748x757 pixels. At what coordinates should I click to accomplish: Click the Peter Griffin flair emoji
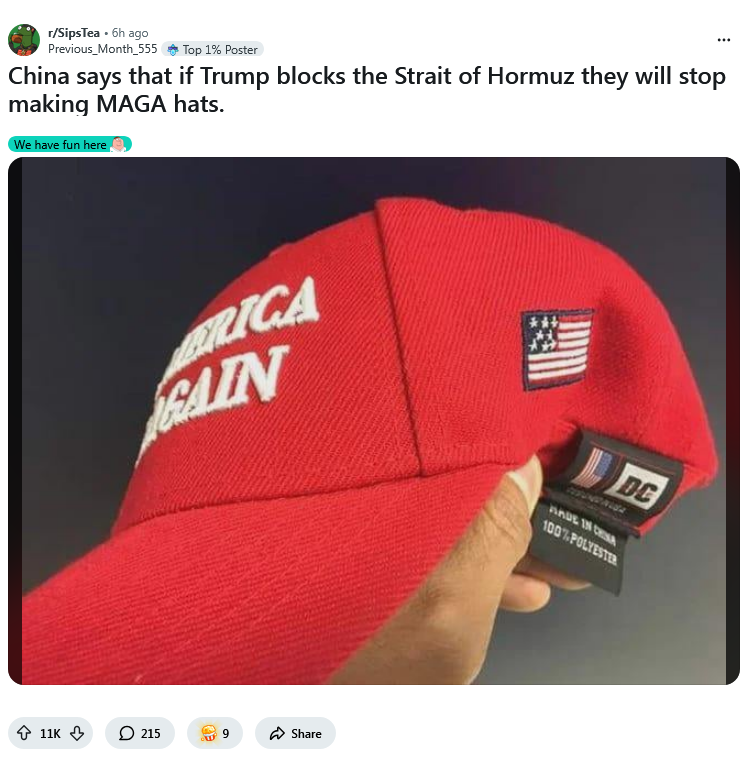point(118,144)
